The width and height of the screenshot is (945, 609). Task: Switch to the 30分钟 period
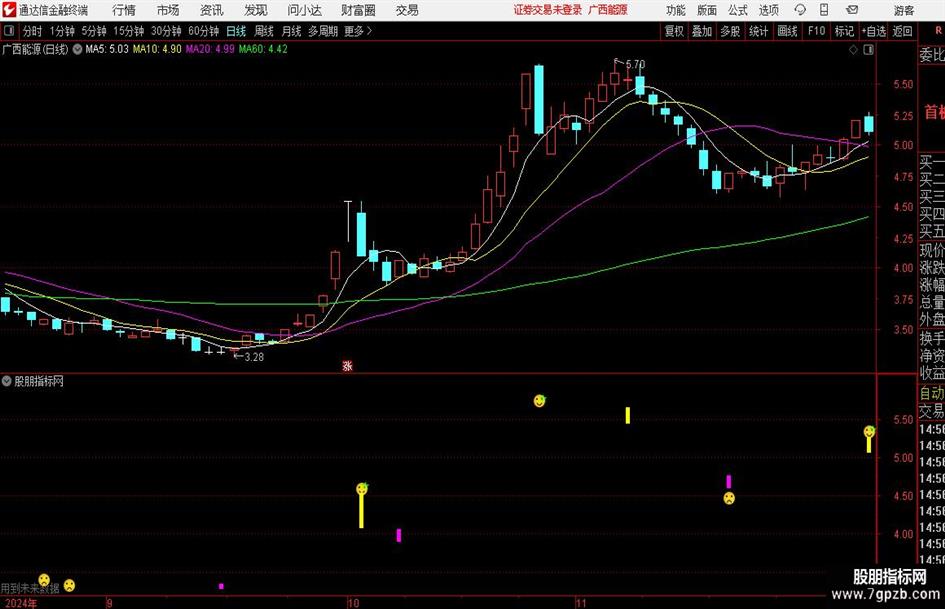166,31
